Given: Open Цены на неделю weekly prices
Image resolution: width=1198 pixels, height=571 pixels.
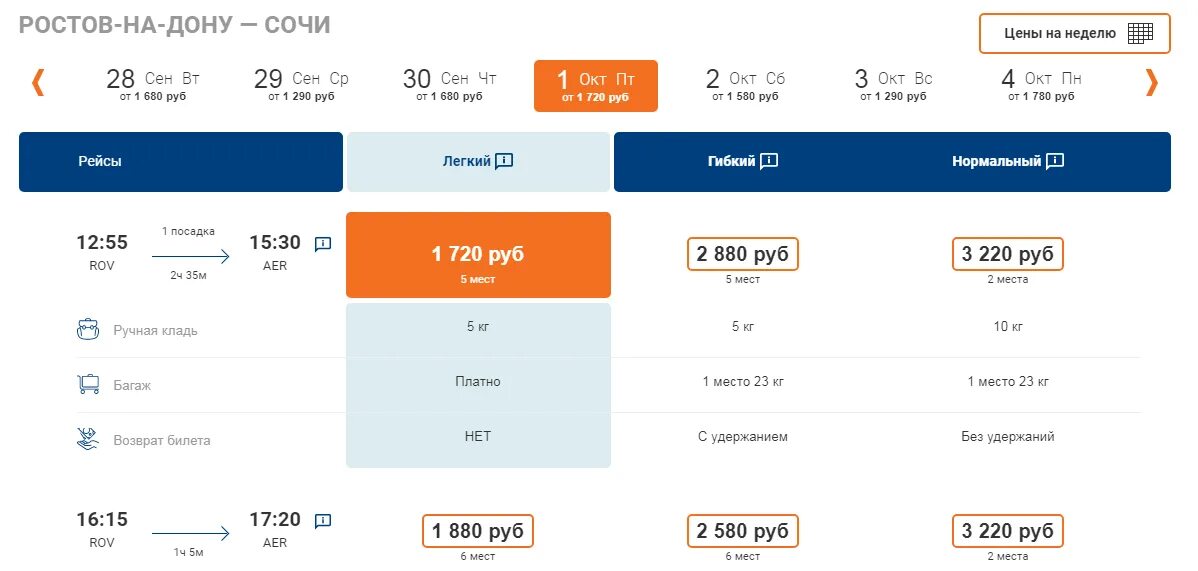Looking at the screenshot, I should [x=1074, y=33].
